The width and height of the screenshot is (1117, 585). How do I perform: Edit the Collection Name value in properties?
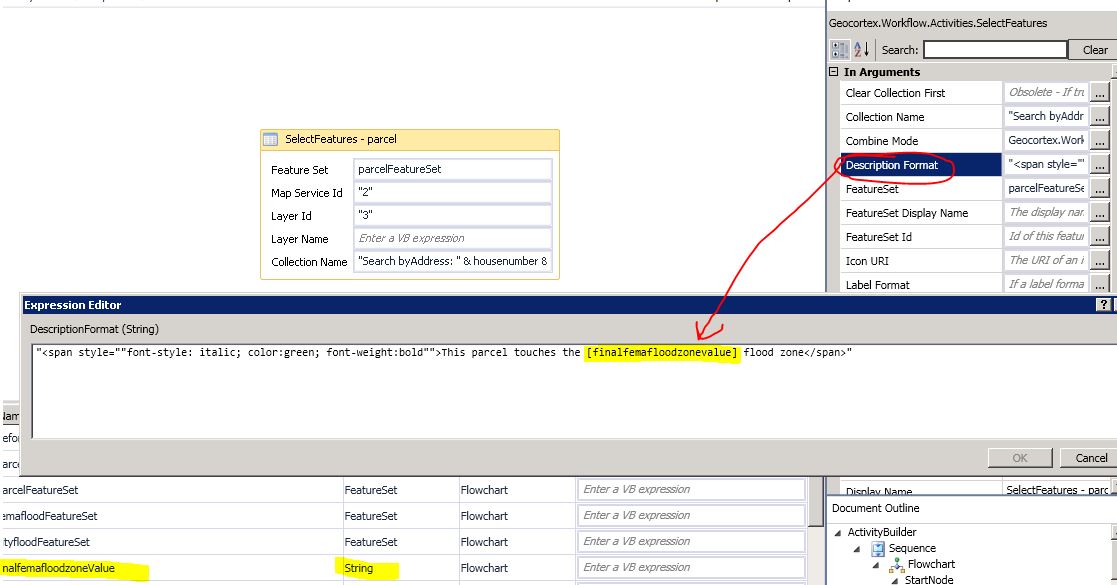1046,116
